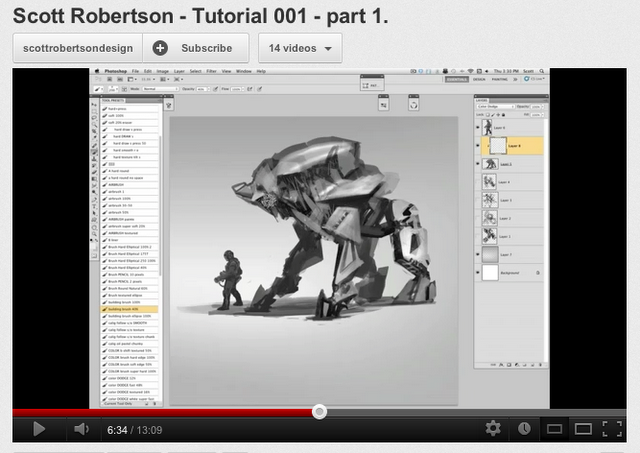This screenshot has width=640, height=453.
Task: Open the brush Mode dropdown set to Normal
Action: 160,89
